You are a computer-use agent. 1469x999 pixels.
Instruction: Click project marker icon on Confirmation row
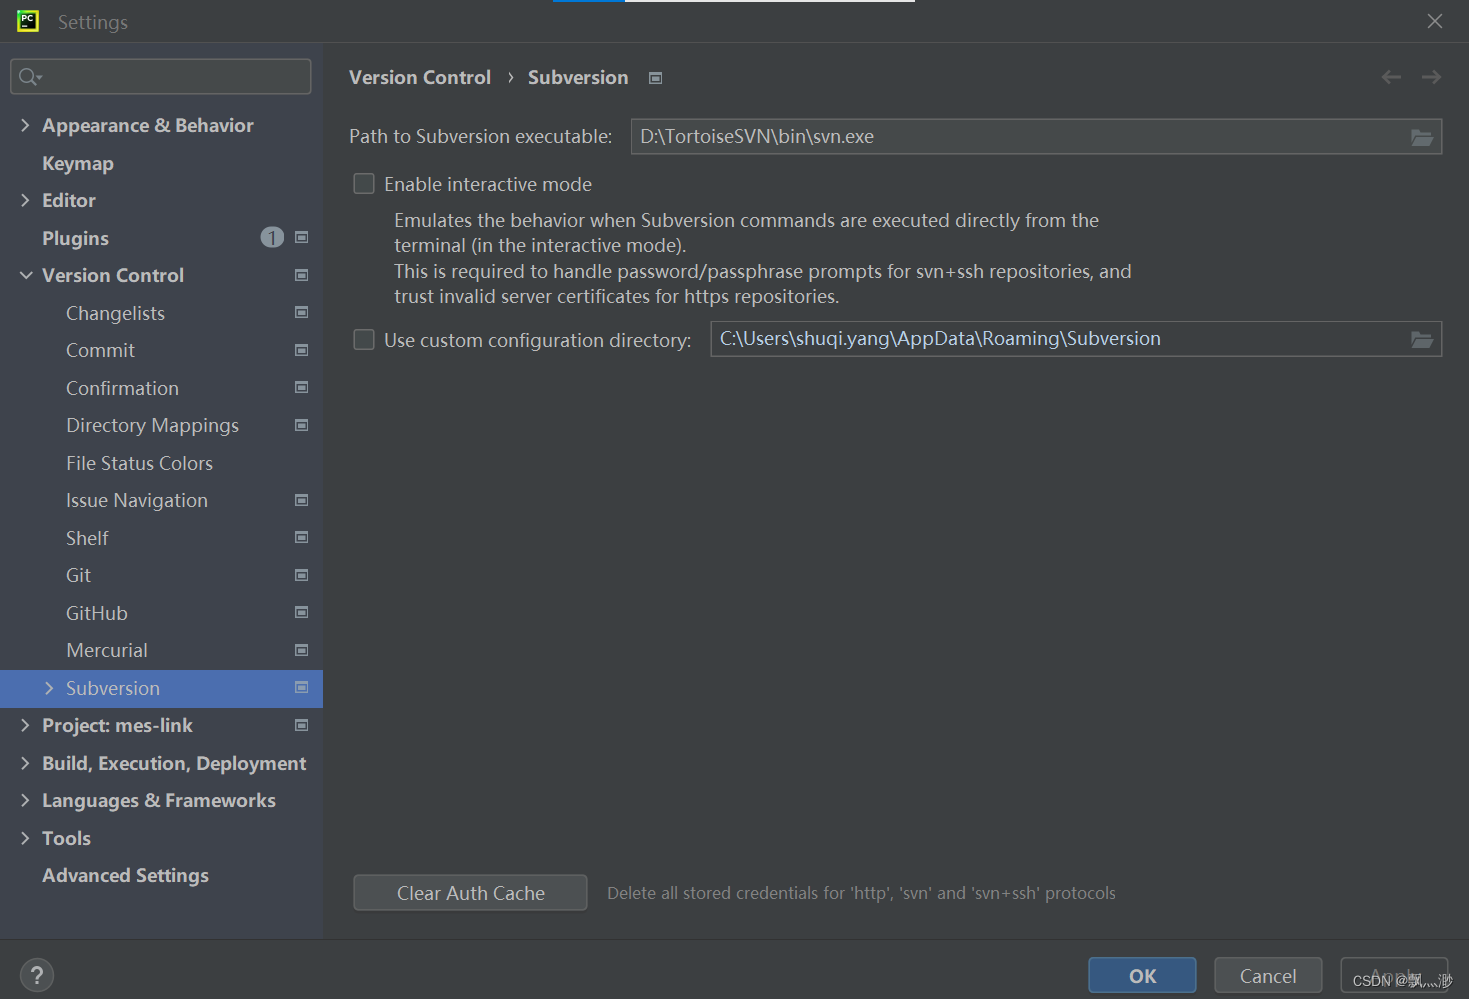click(x=302, y=388)
